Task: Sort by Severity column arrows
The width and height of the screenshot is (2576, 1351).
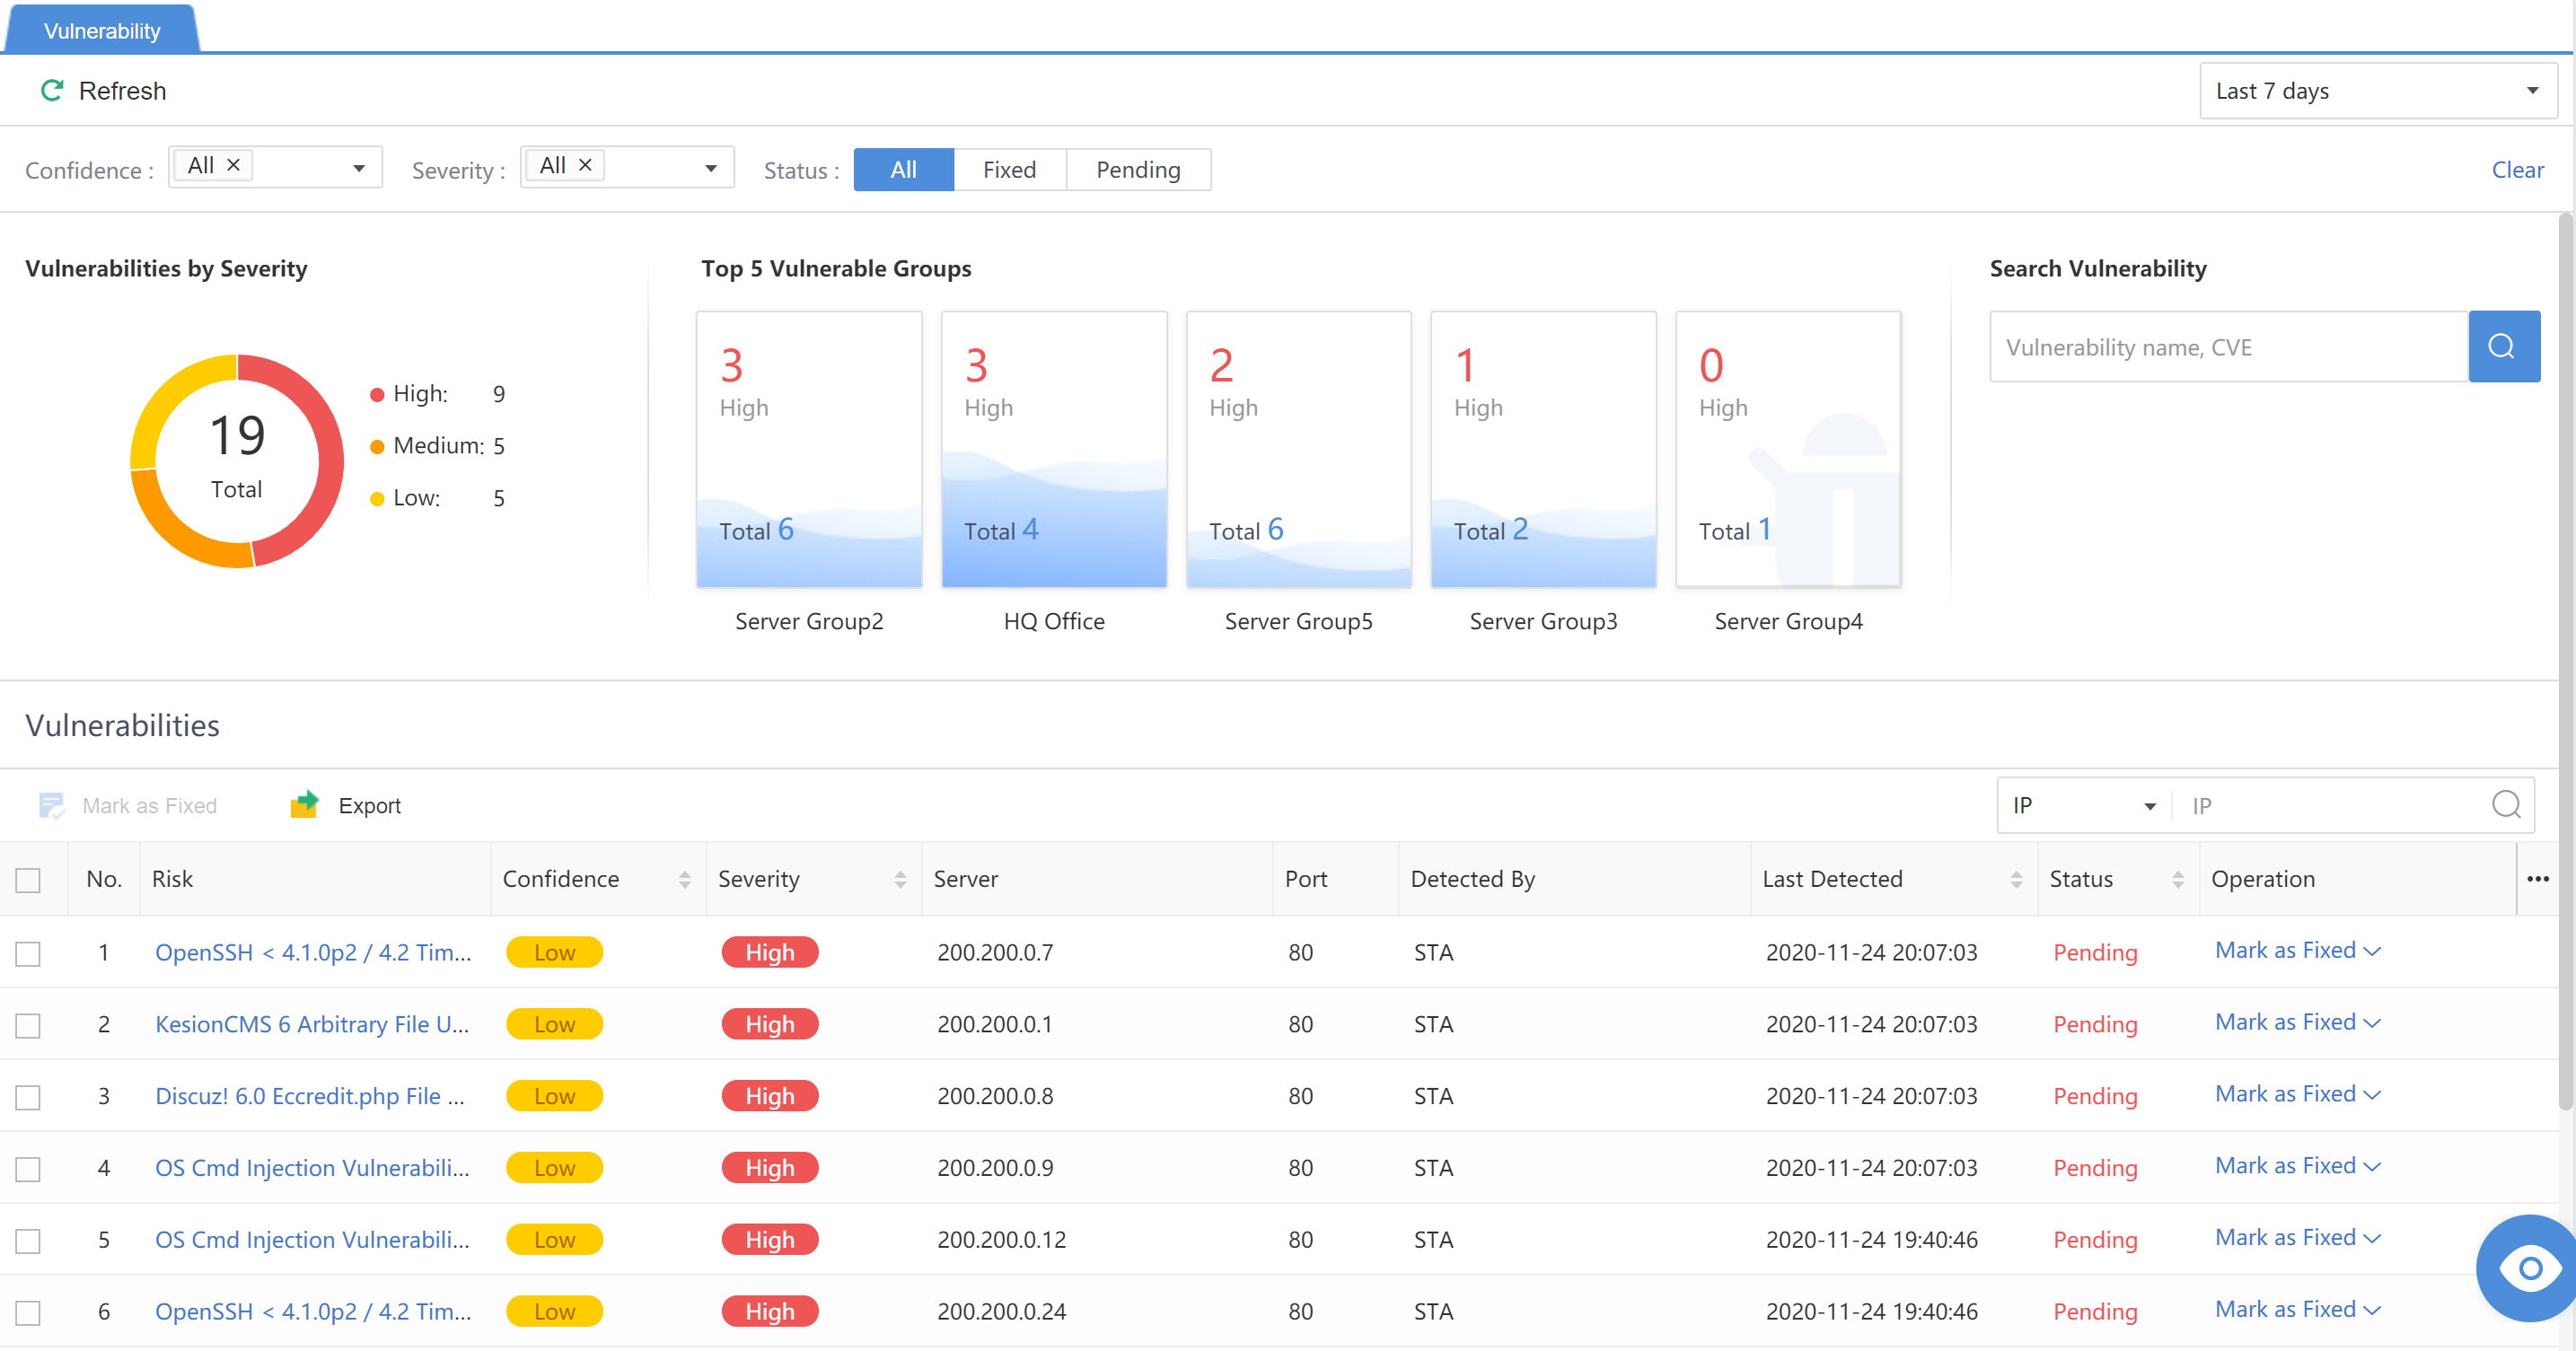Action: (900, 879)
